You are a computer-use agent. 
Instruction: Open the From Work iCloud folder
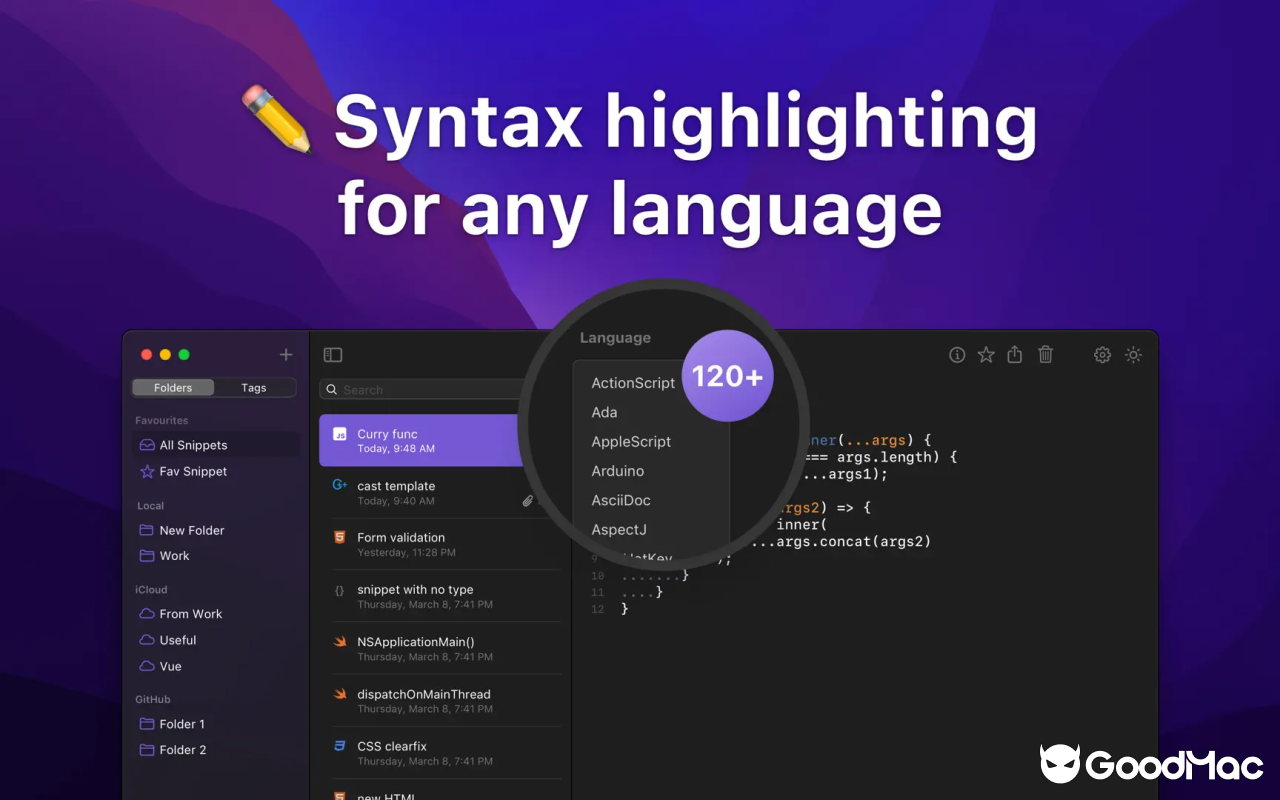(190, 614)
